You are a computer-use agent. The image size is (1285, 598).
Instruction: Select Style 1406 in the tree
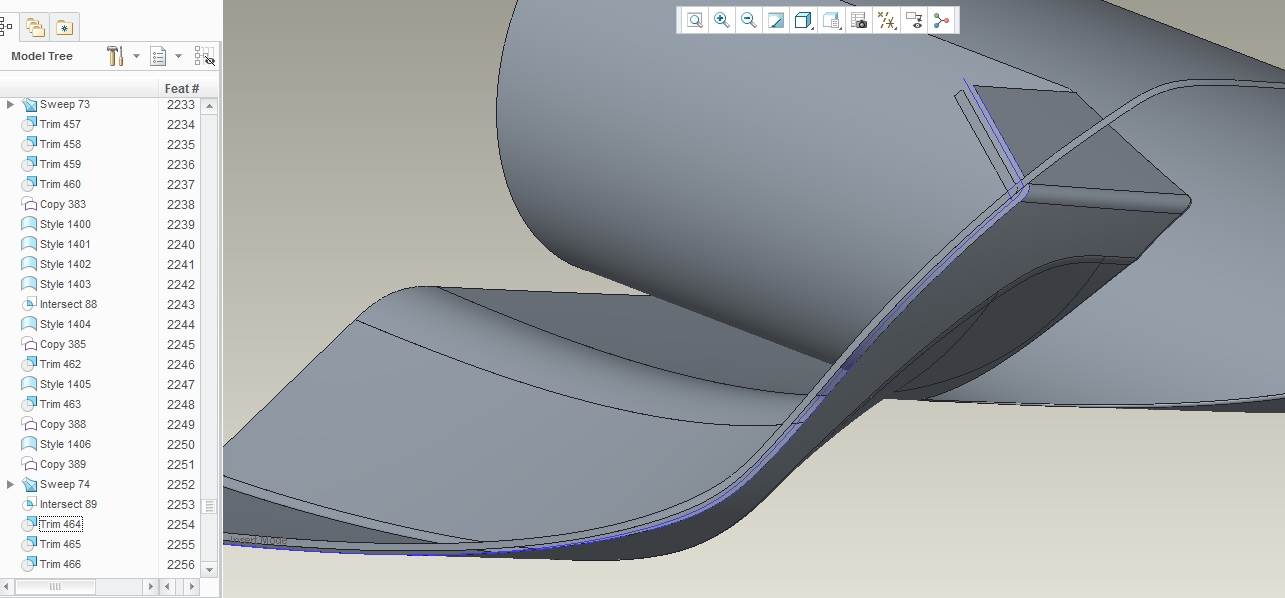tap(65, 444)
